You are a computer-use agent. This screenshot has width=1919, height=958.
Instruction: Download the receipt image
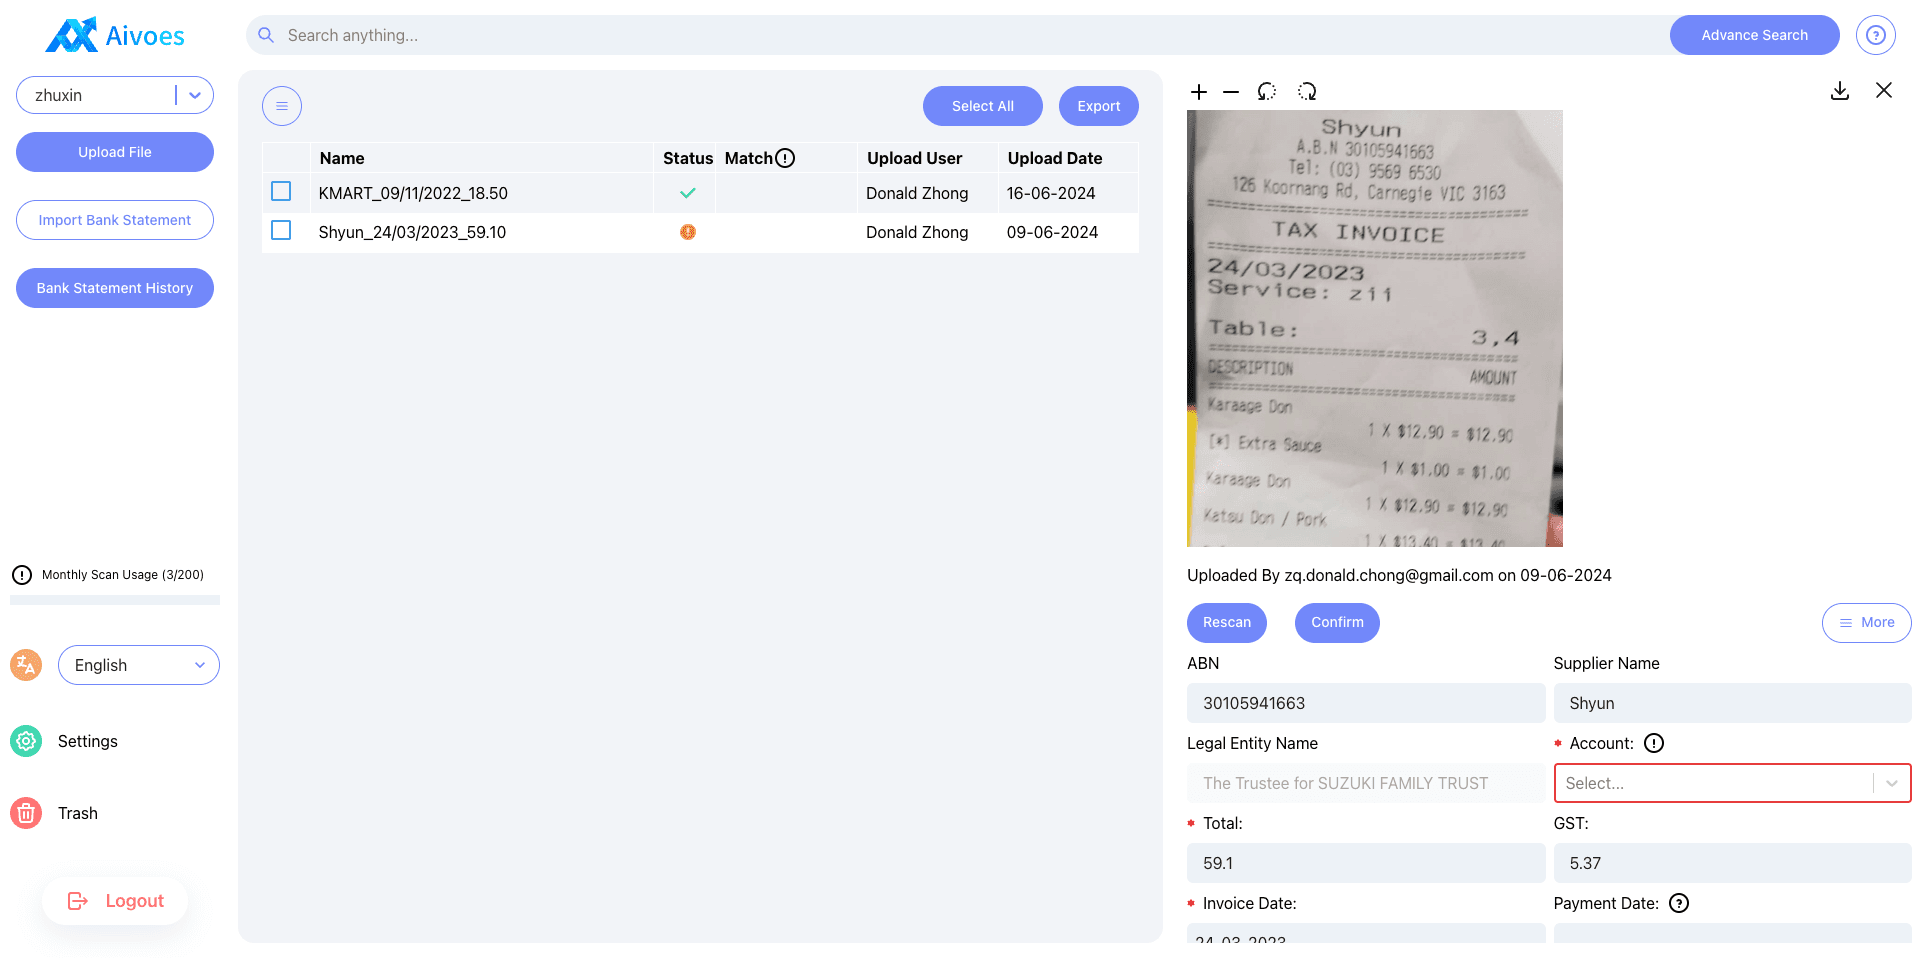1839,91
